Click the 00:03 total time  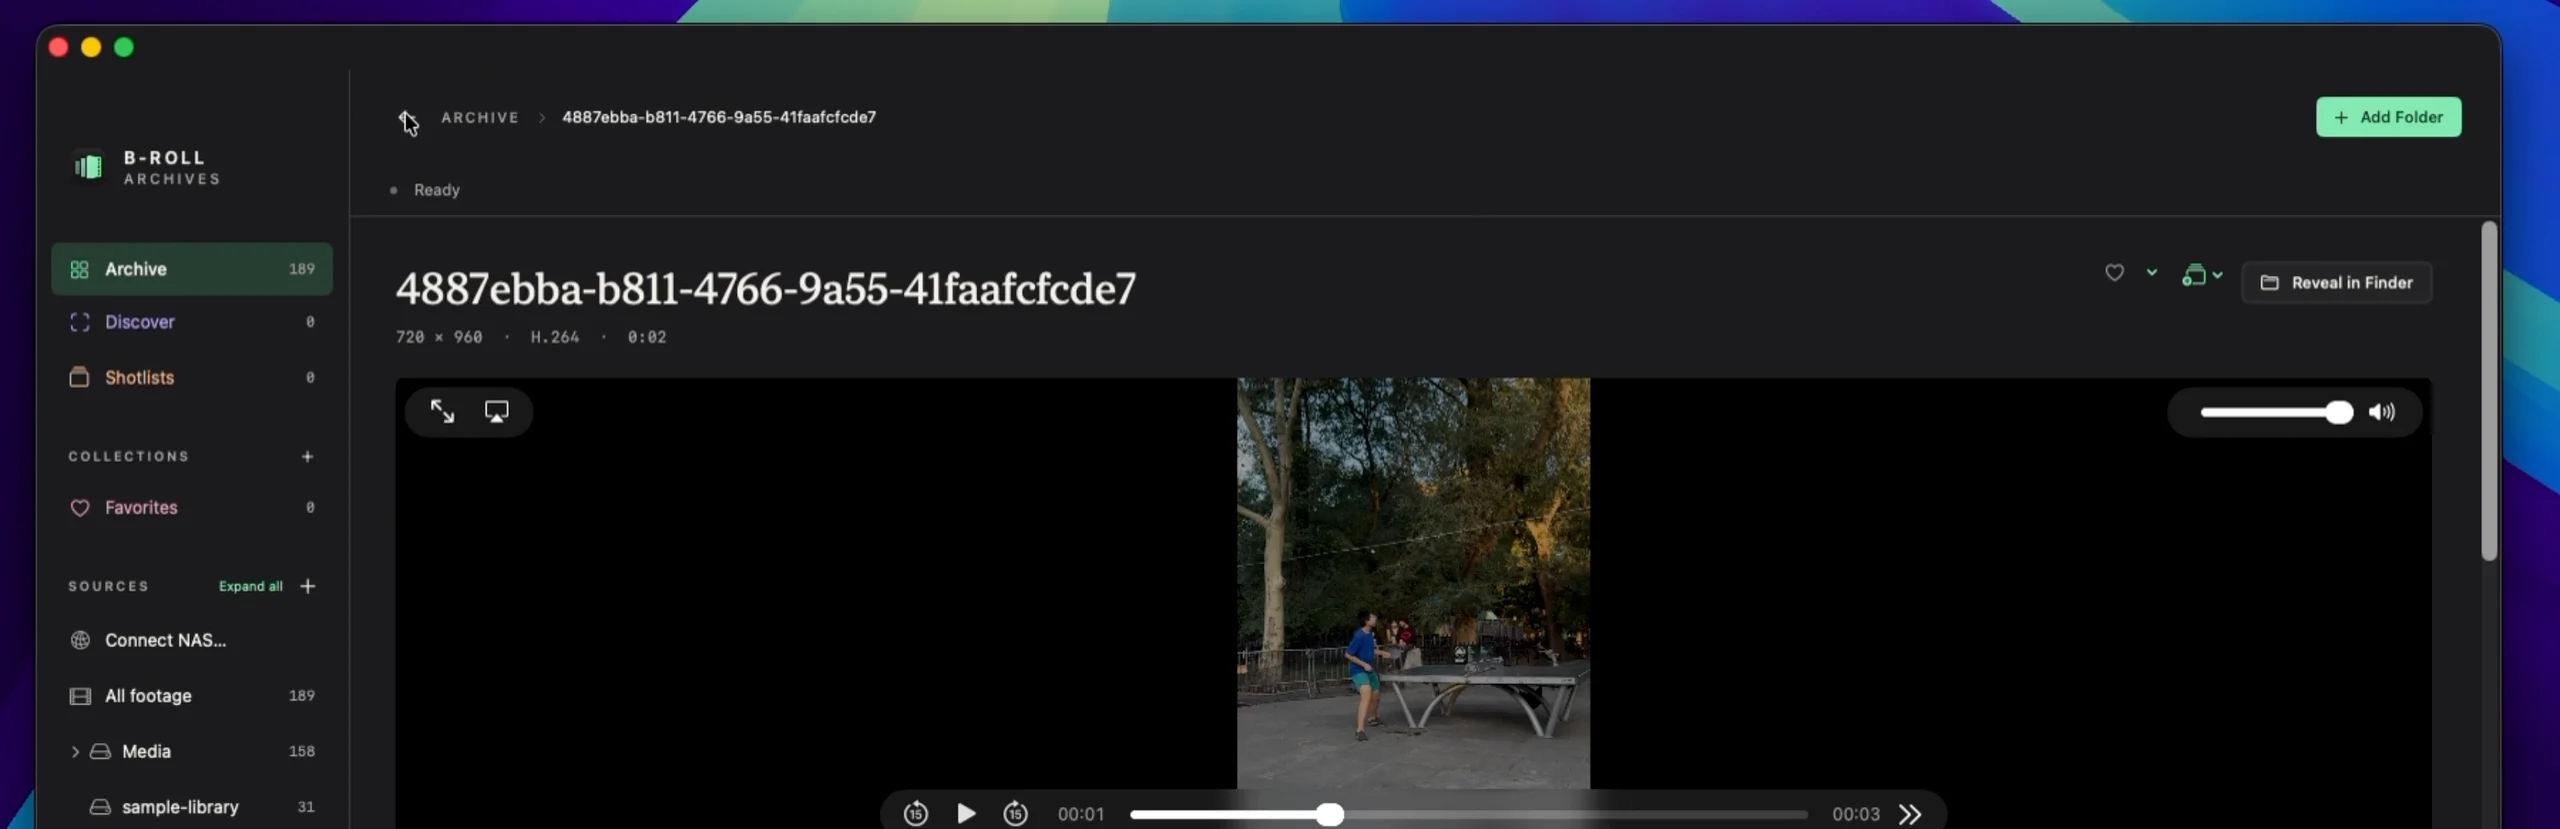[x=1856, y=814]
